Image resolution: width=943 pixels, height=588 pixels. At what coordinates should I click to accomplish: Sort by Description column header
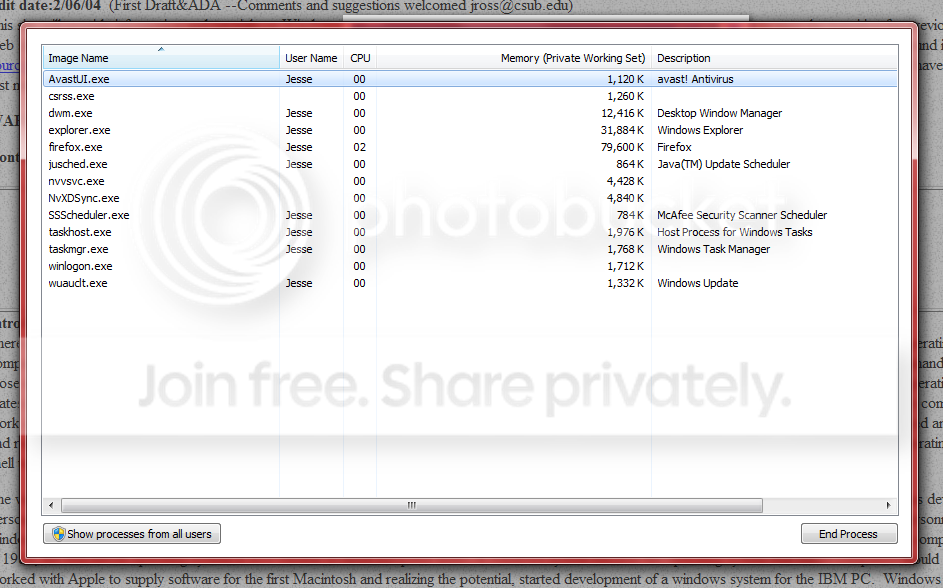pyautogui.click(x=775, y=58)
